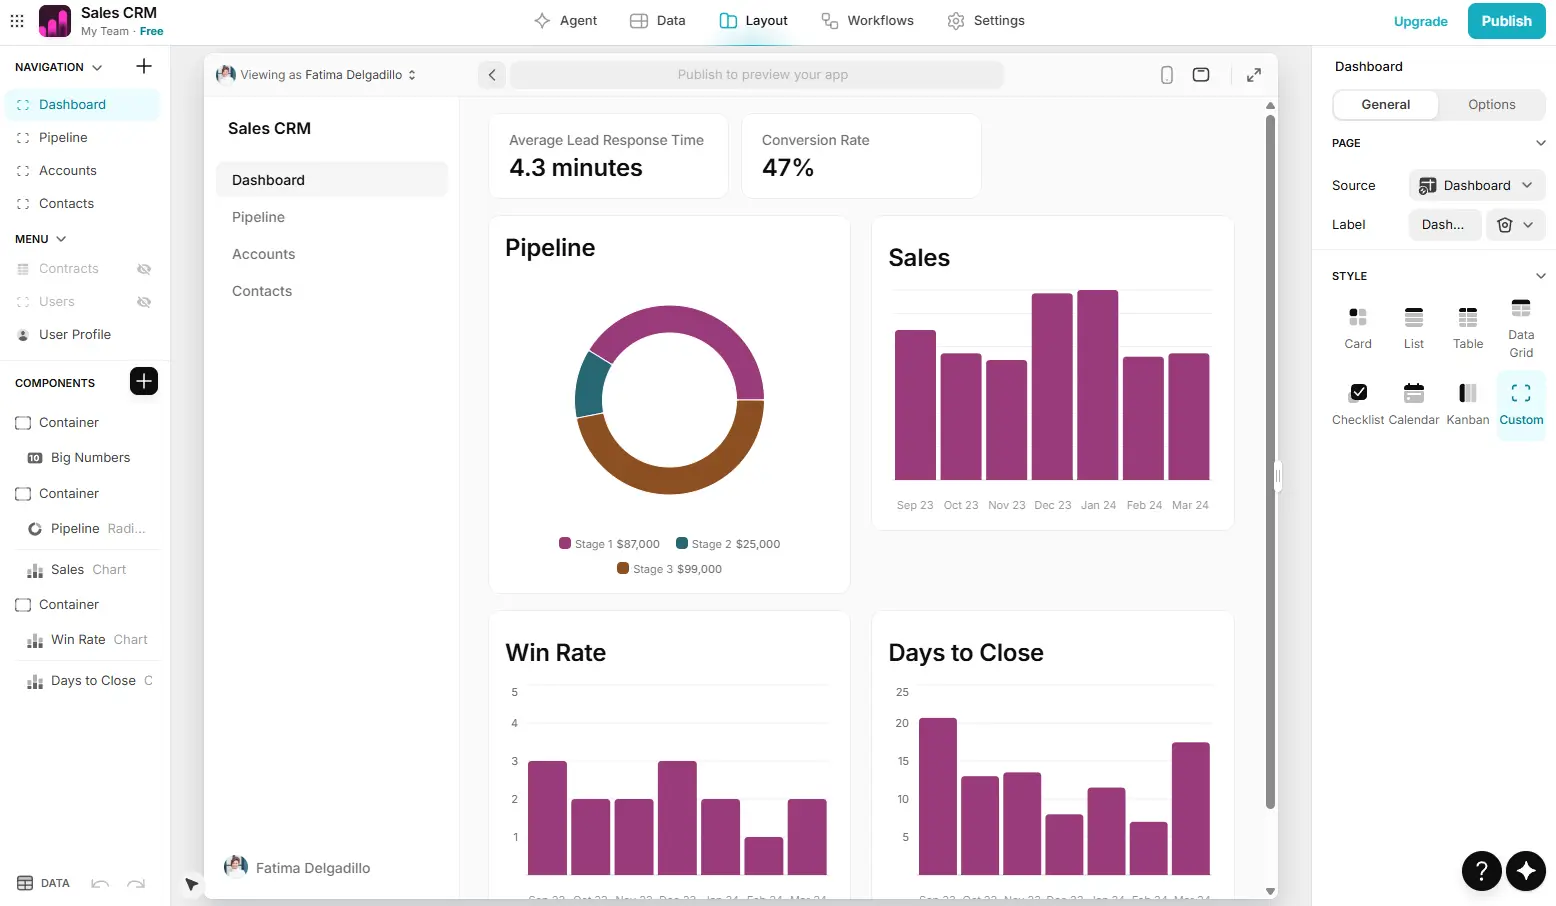The image size is (1556, 906).
Task: Add a new navigation page with plus icon
Action: [144, 66]
